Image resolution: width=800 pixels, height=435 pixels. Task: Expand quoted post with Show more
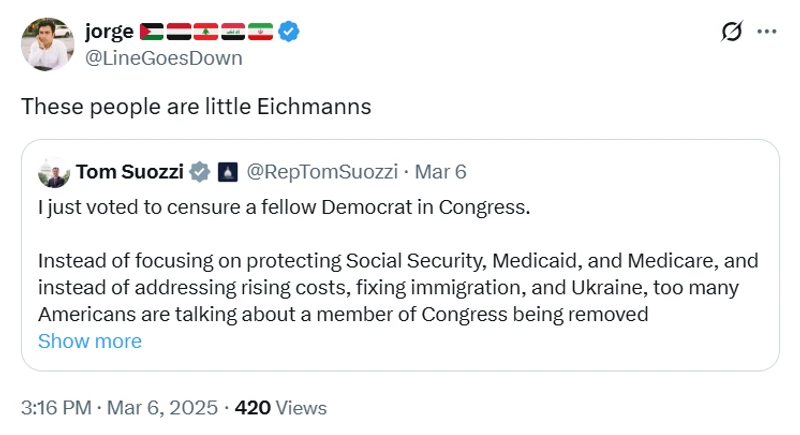89,341
